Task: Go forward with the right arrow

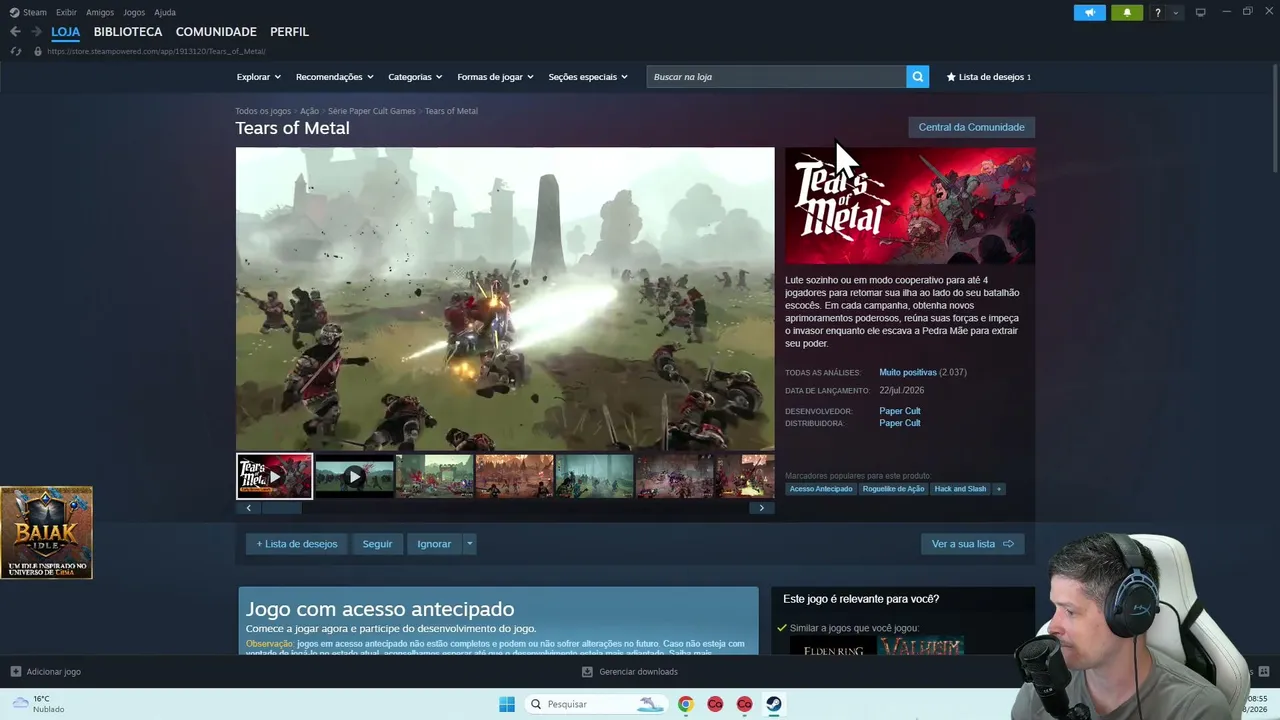Action: [36, 32]
